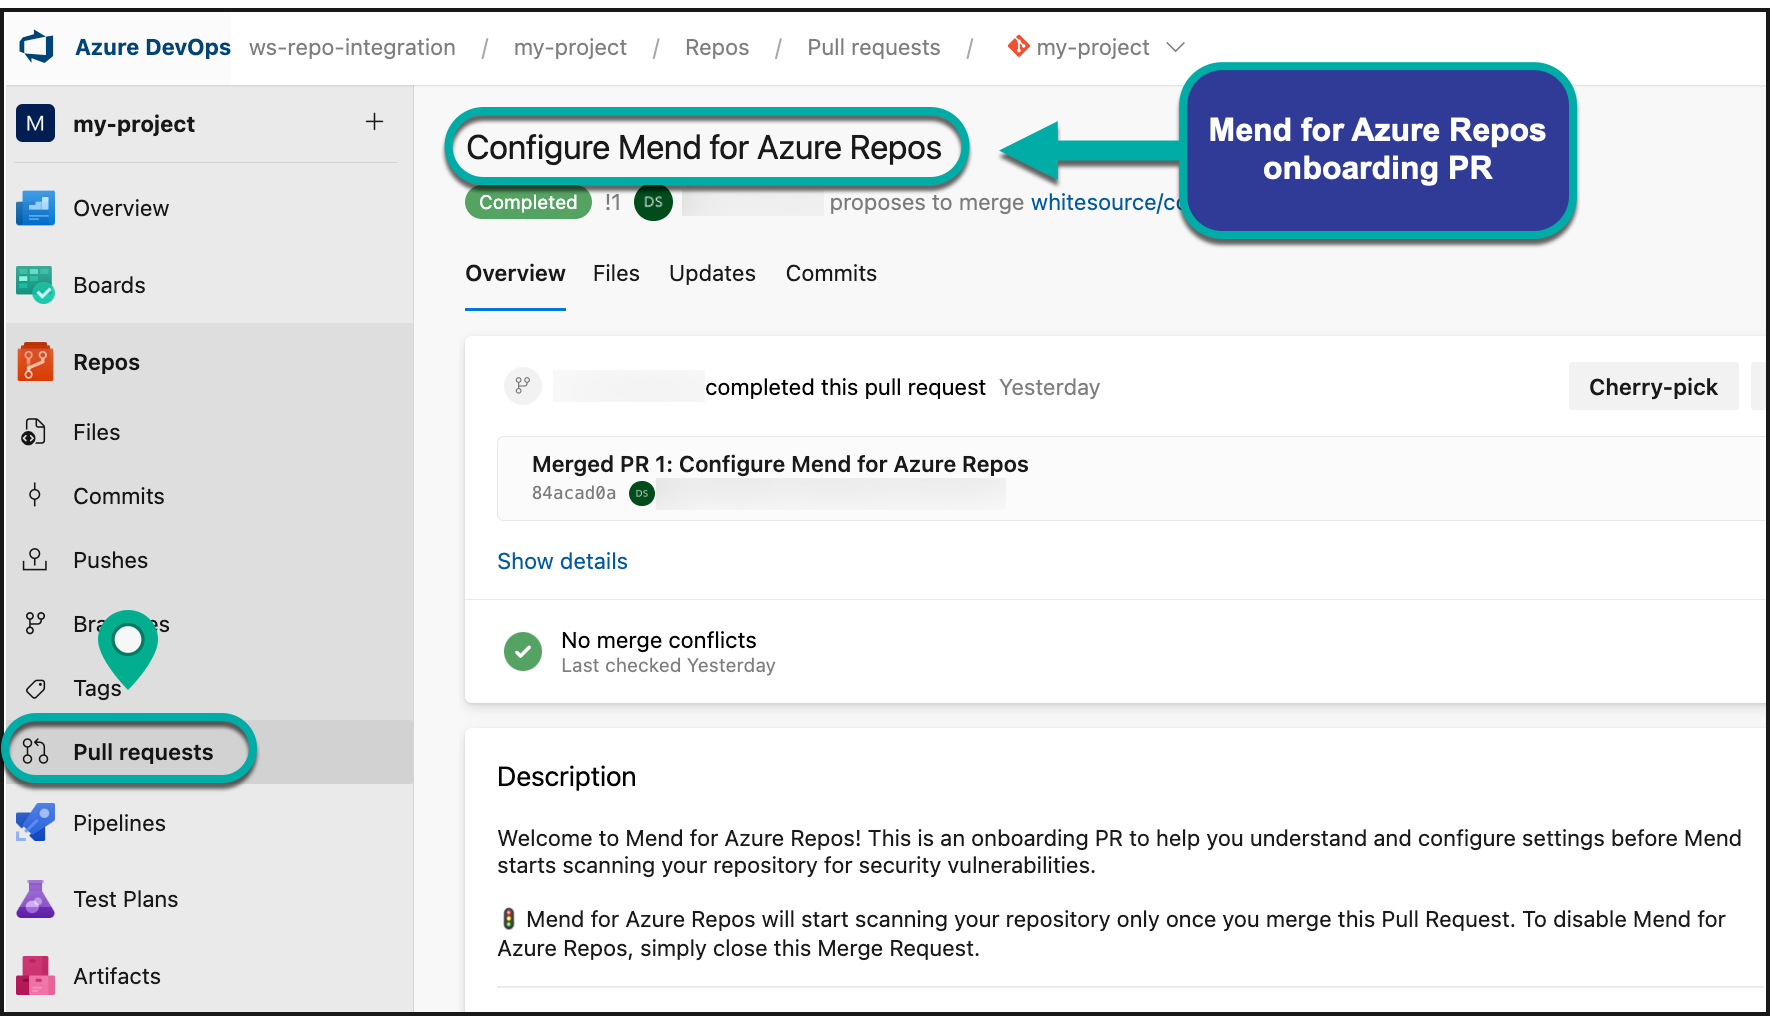Click the Test Plans flask icon
1770x1016 pixels.
pyautogui.click(x=35, y=899)
